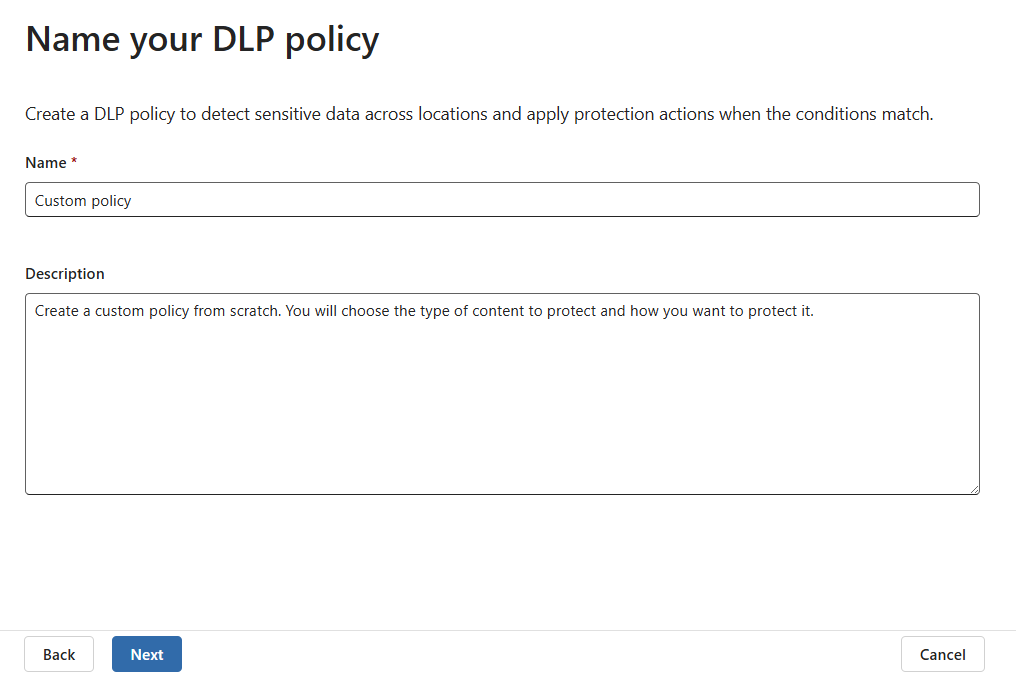This screenshot has height=675, width=1016.
Task: Click the Name field label
Action: (44, 162)
